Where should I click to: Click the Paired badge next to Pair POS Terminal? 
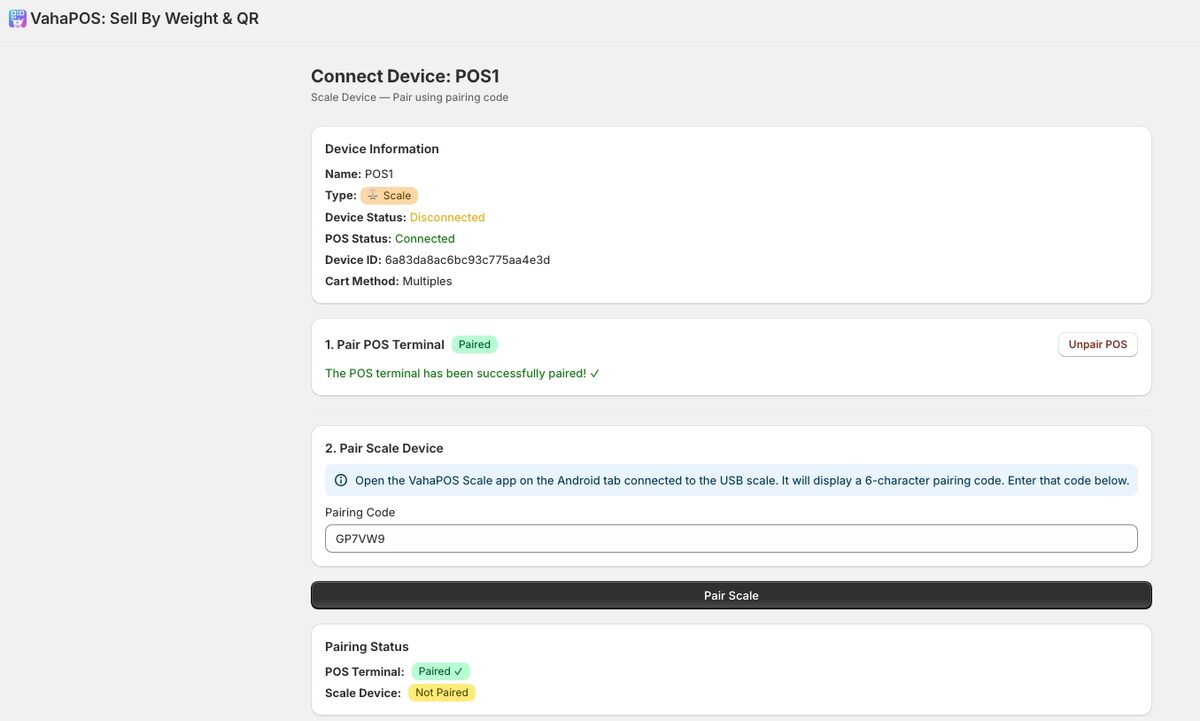click(x=474, y=344)
